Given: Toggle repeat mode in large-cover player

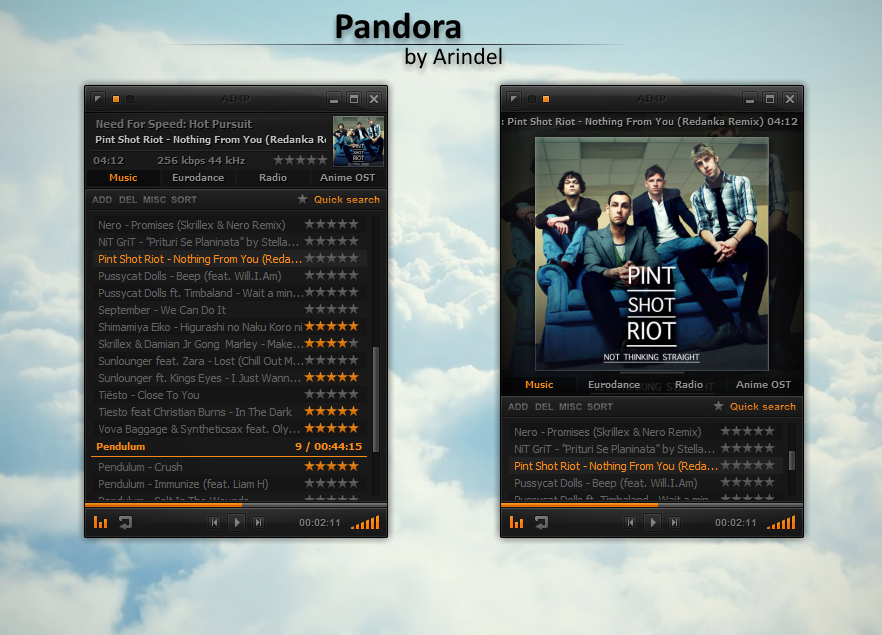Looking at the screenshot, I should click(x=541, y=523).
